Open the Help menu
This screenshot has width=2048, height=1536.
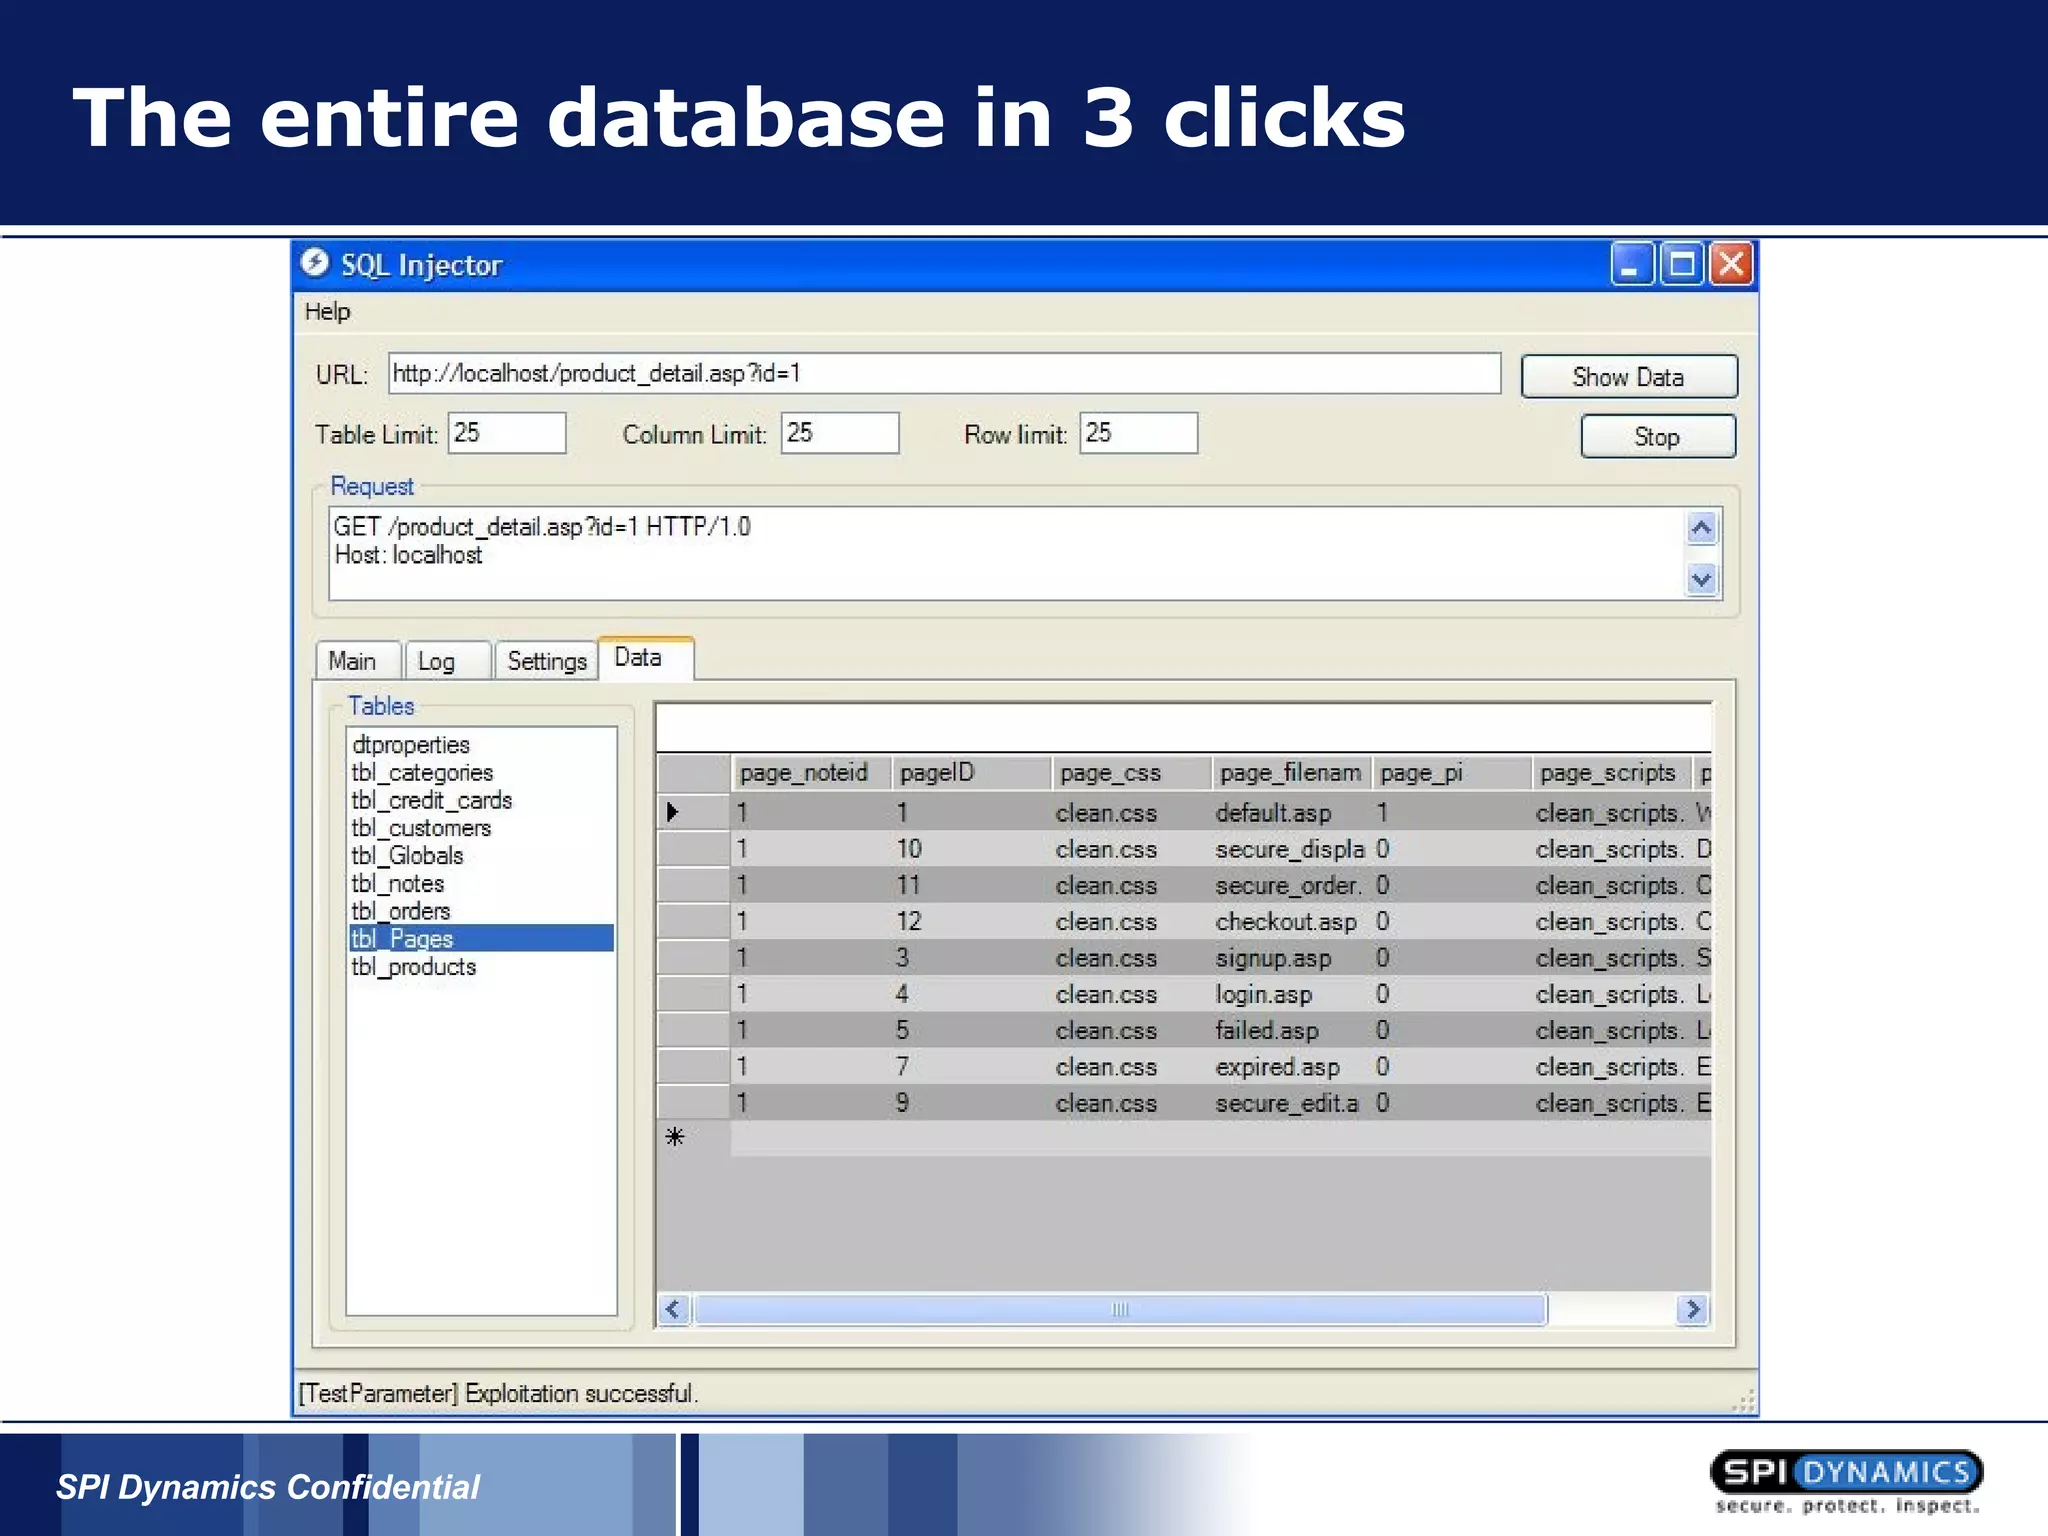click(x=327, y=312)
